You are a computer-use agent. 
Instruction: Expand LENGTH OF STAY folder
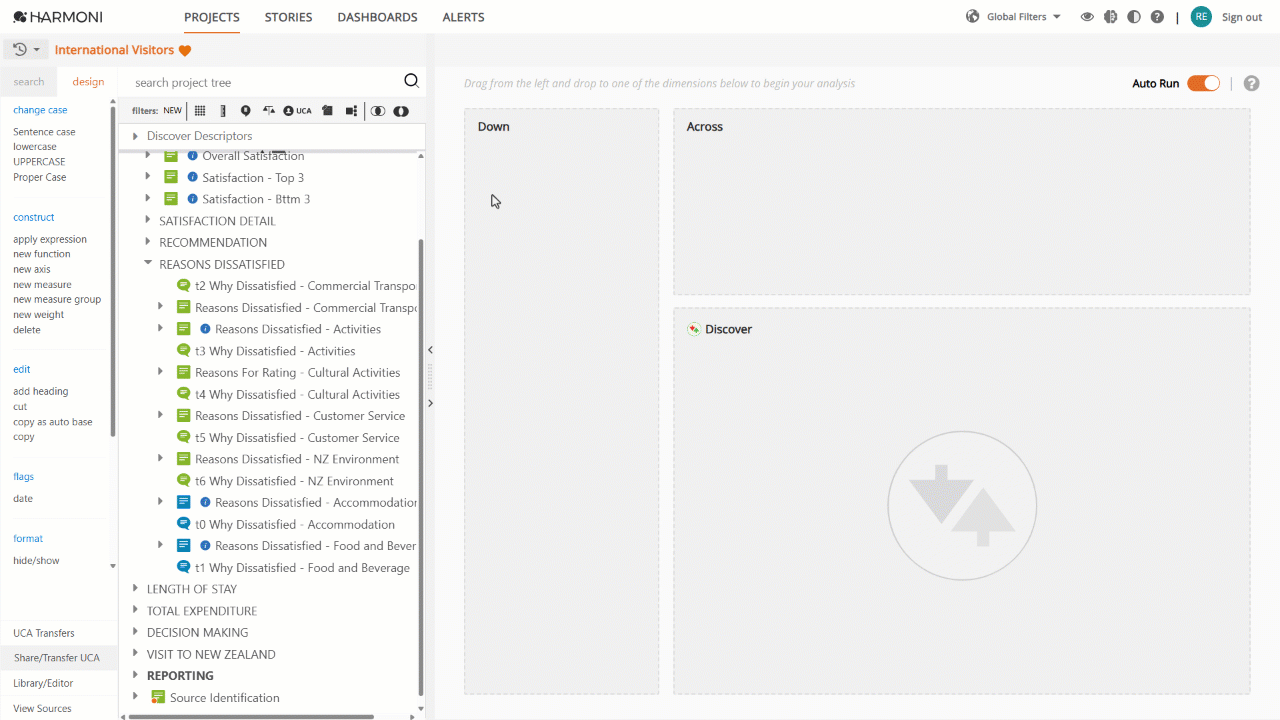click(x=135, y=589)
